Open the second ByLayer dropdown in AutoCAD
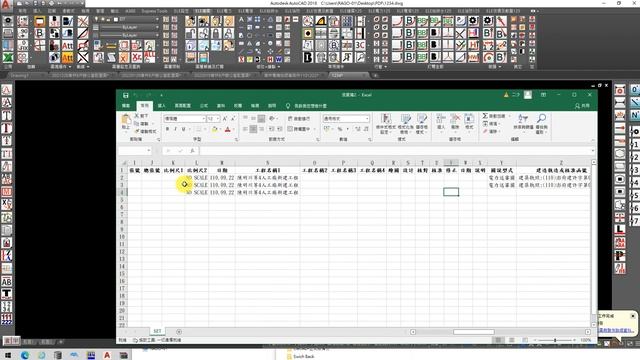 pos(157,35)
